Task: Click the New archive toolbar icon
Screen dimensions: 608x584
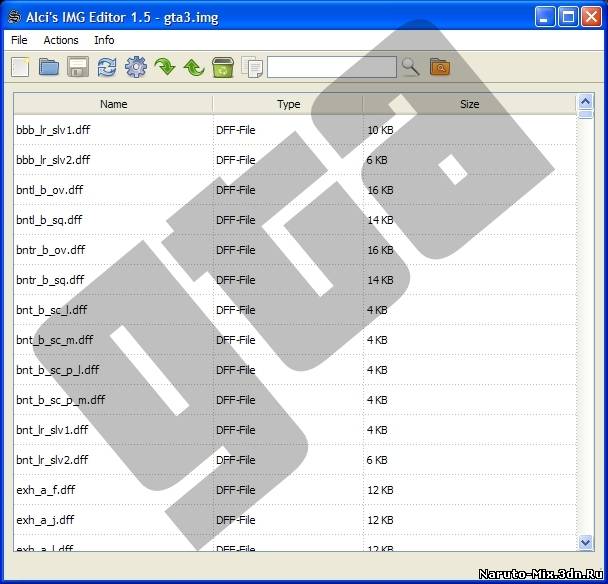Action: tap(20, 67)
